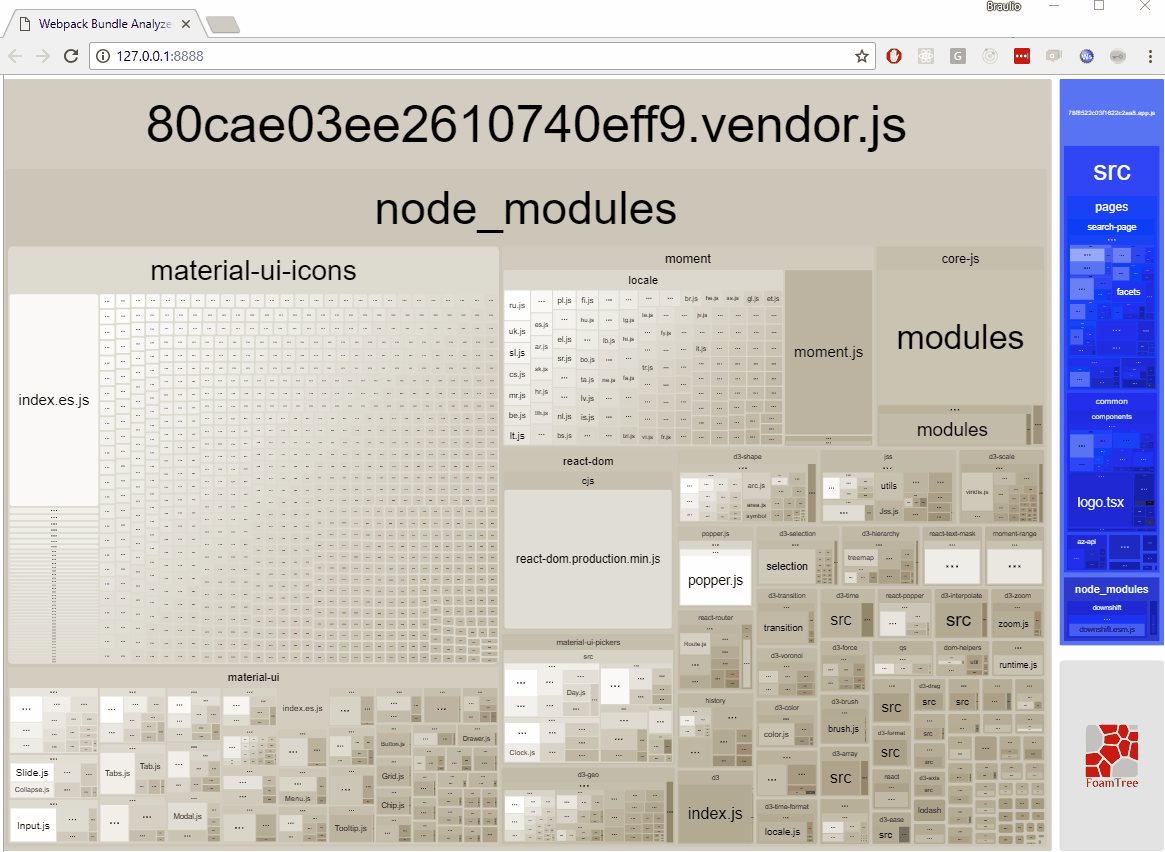Select the 80cae03ee2610740eff9.vendor.js bundle header
The image size is (1165, 852).
pyautogui.click(x=526, y=124)
